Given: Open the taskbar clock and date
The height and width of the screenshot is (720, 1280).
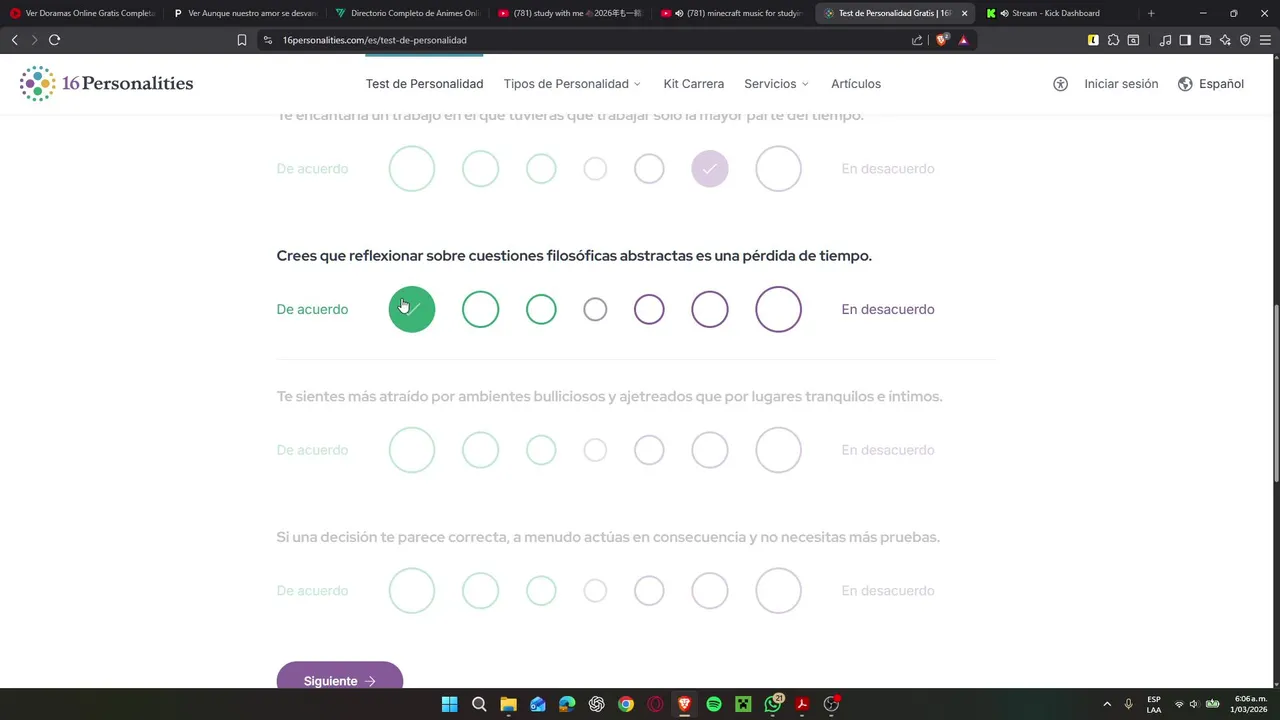Looking at the screenshot, I should 1249,704.
